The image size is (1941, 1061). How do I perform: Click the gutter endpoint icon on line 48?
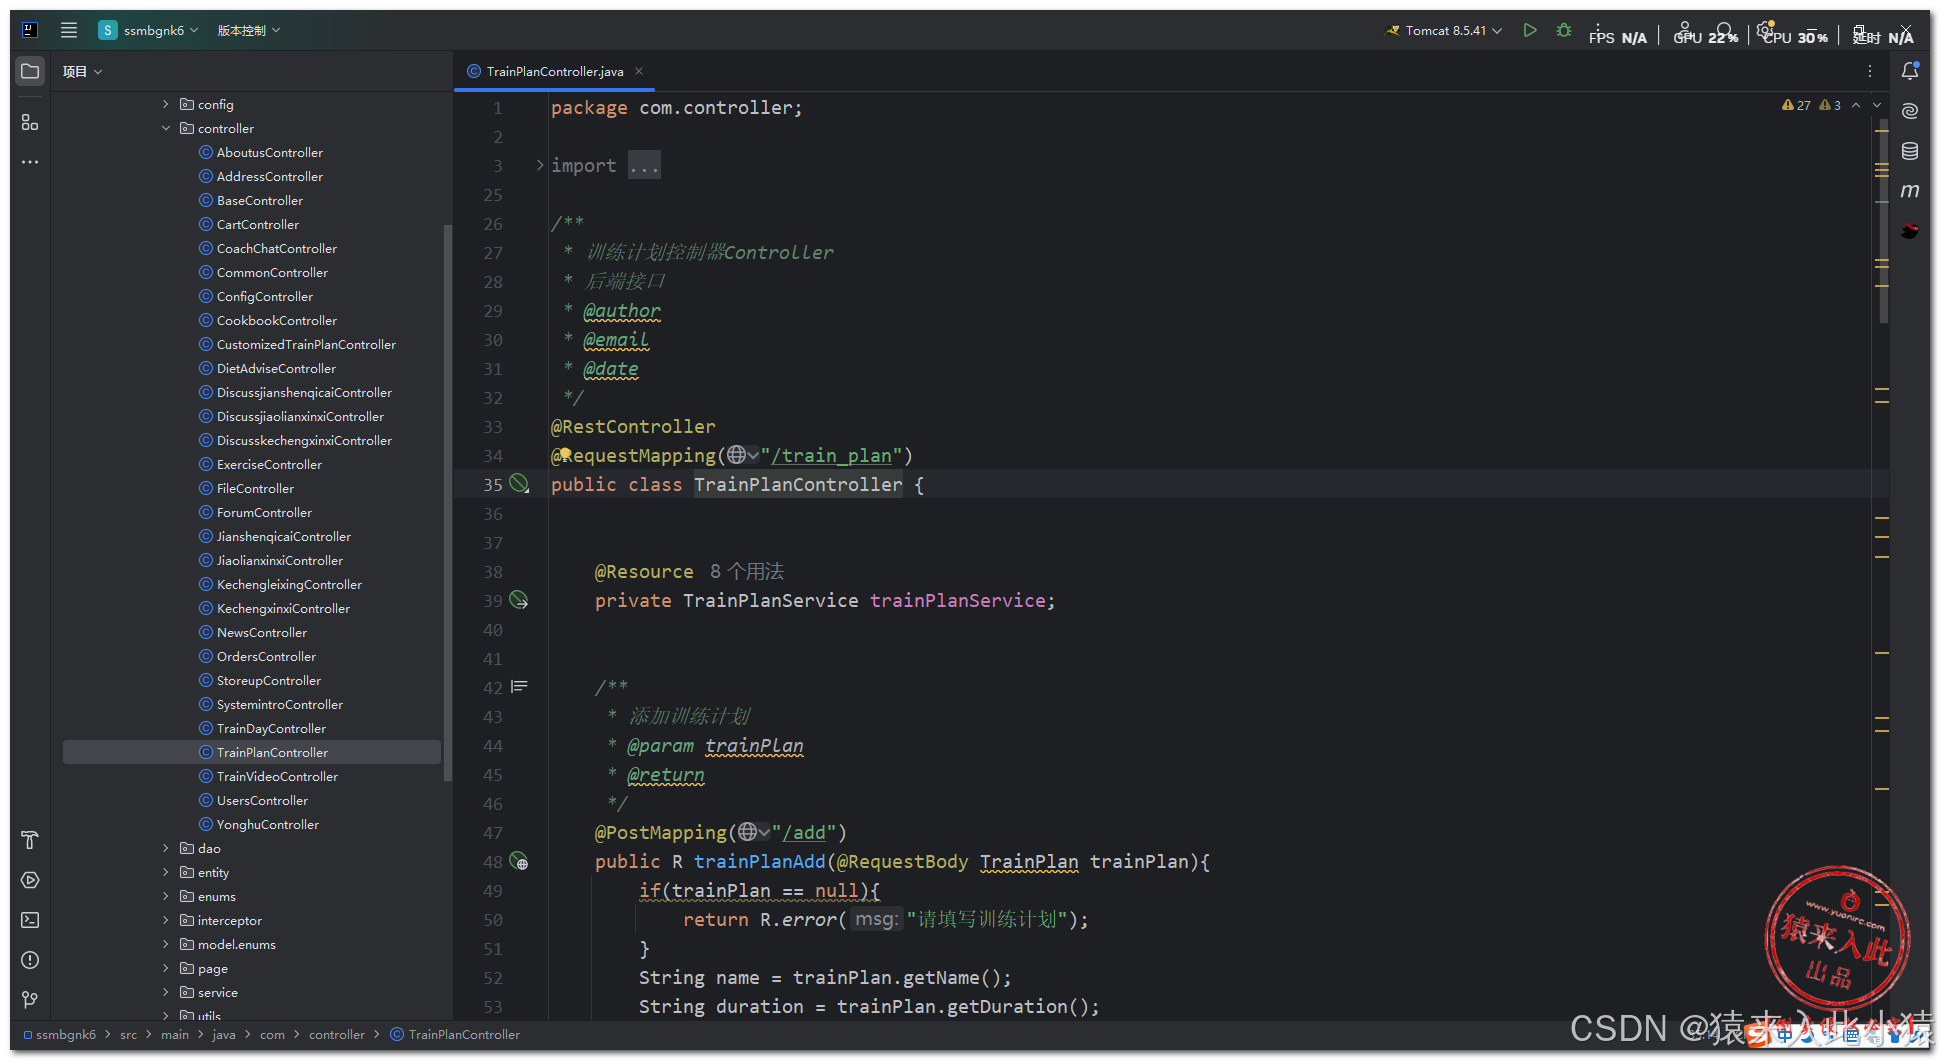click(519, 861)
